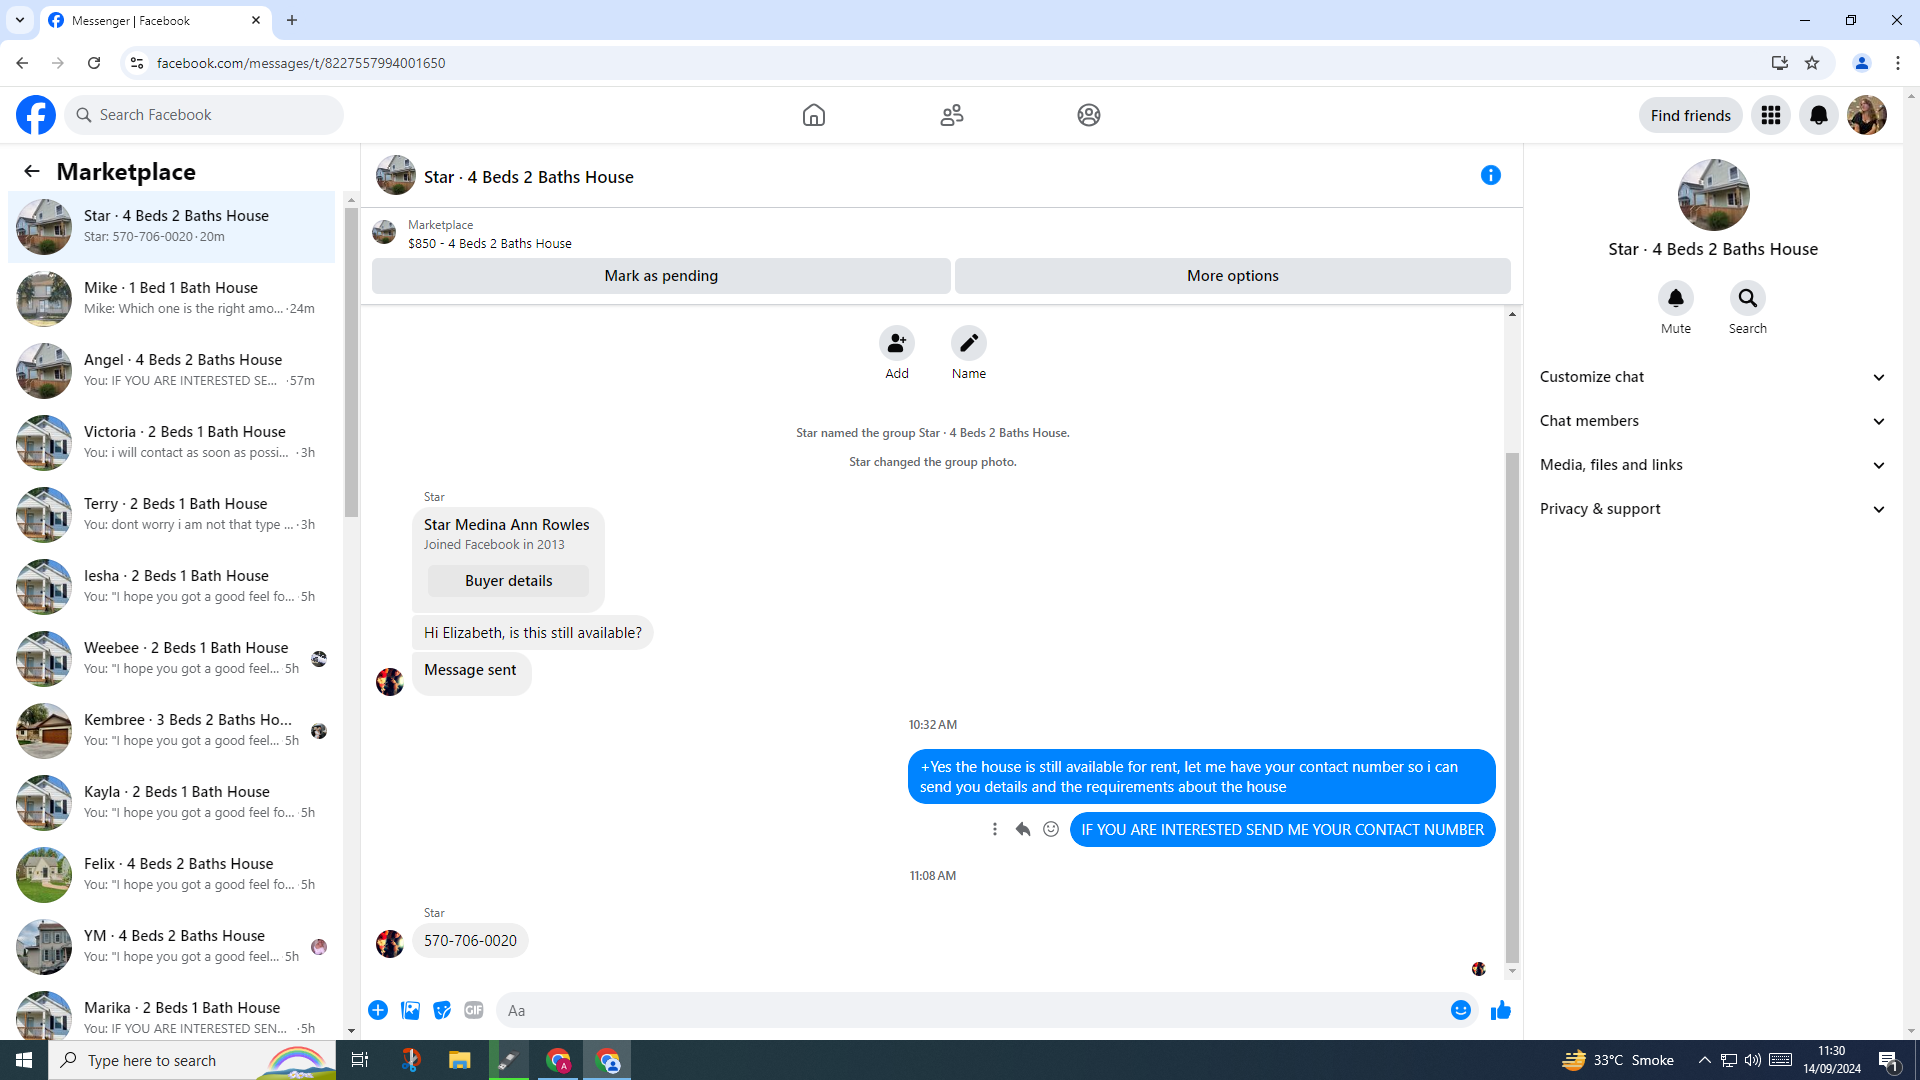
Task: Mute this conversation with the bell
Action: point(1675,298)
